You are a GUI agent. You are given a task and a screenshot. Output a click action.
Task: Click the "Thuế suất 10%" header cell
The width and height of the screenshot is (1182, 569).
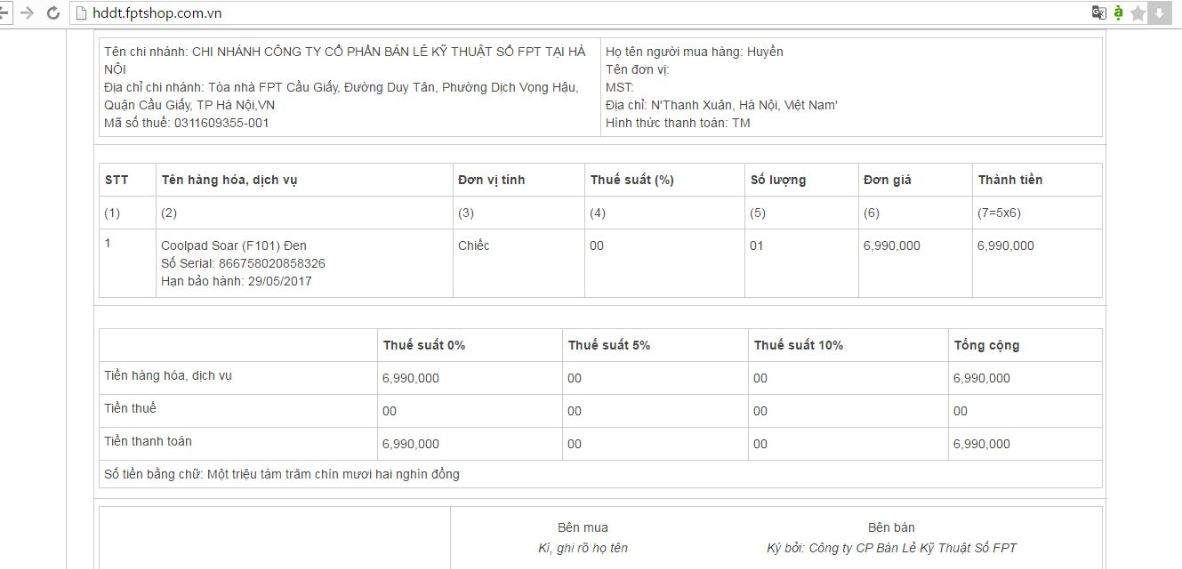(x=798, y=345)
